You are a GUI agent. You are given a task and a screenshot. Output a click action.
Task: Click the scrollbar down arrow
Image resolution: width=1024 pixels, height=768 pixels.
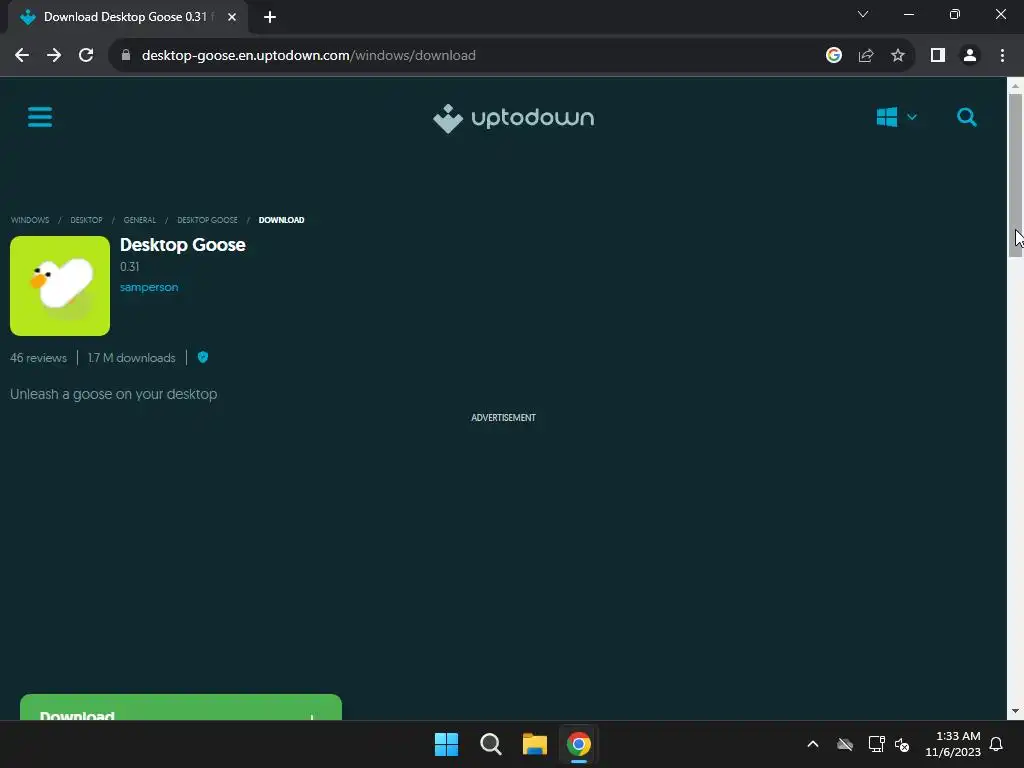tap(1015, 711)
